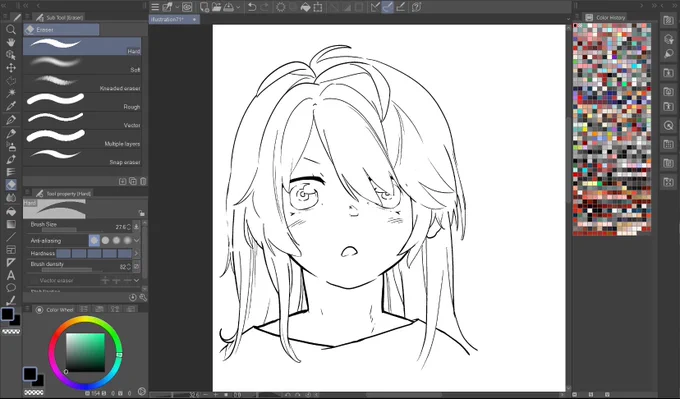The height and width of the screenshot is (399, 680).
Task: Open the Tool property [Hard] tab
Action: [x=63, y=193]
